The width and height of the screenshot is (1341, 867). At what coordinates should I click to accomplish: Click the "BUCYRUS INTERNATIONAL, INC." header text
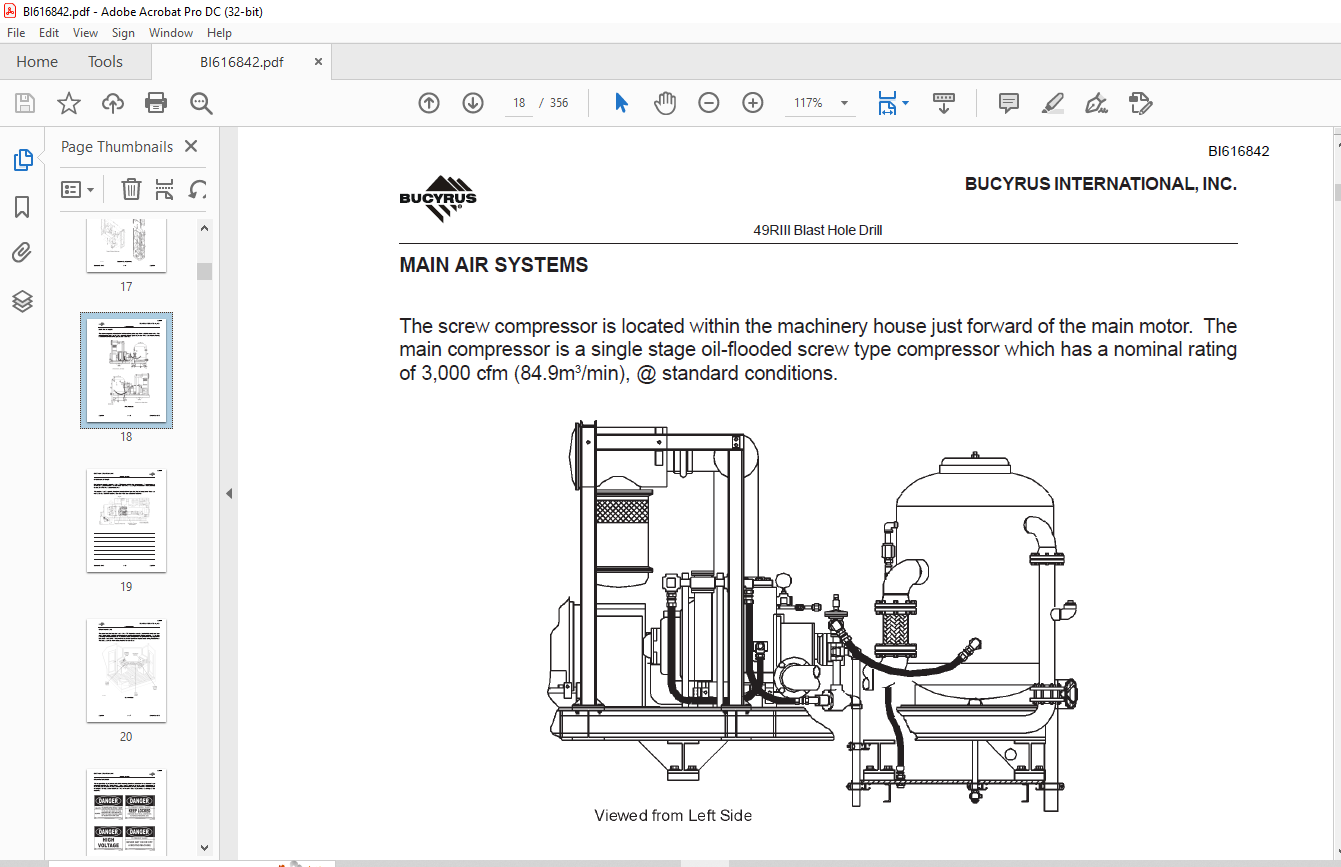coord(1101,184)
